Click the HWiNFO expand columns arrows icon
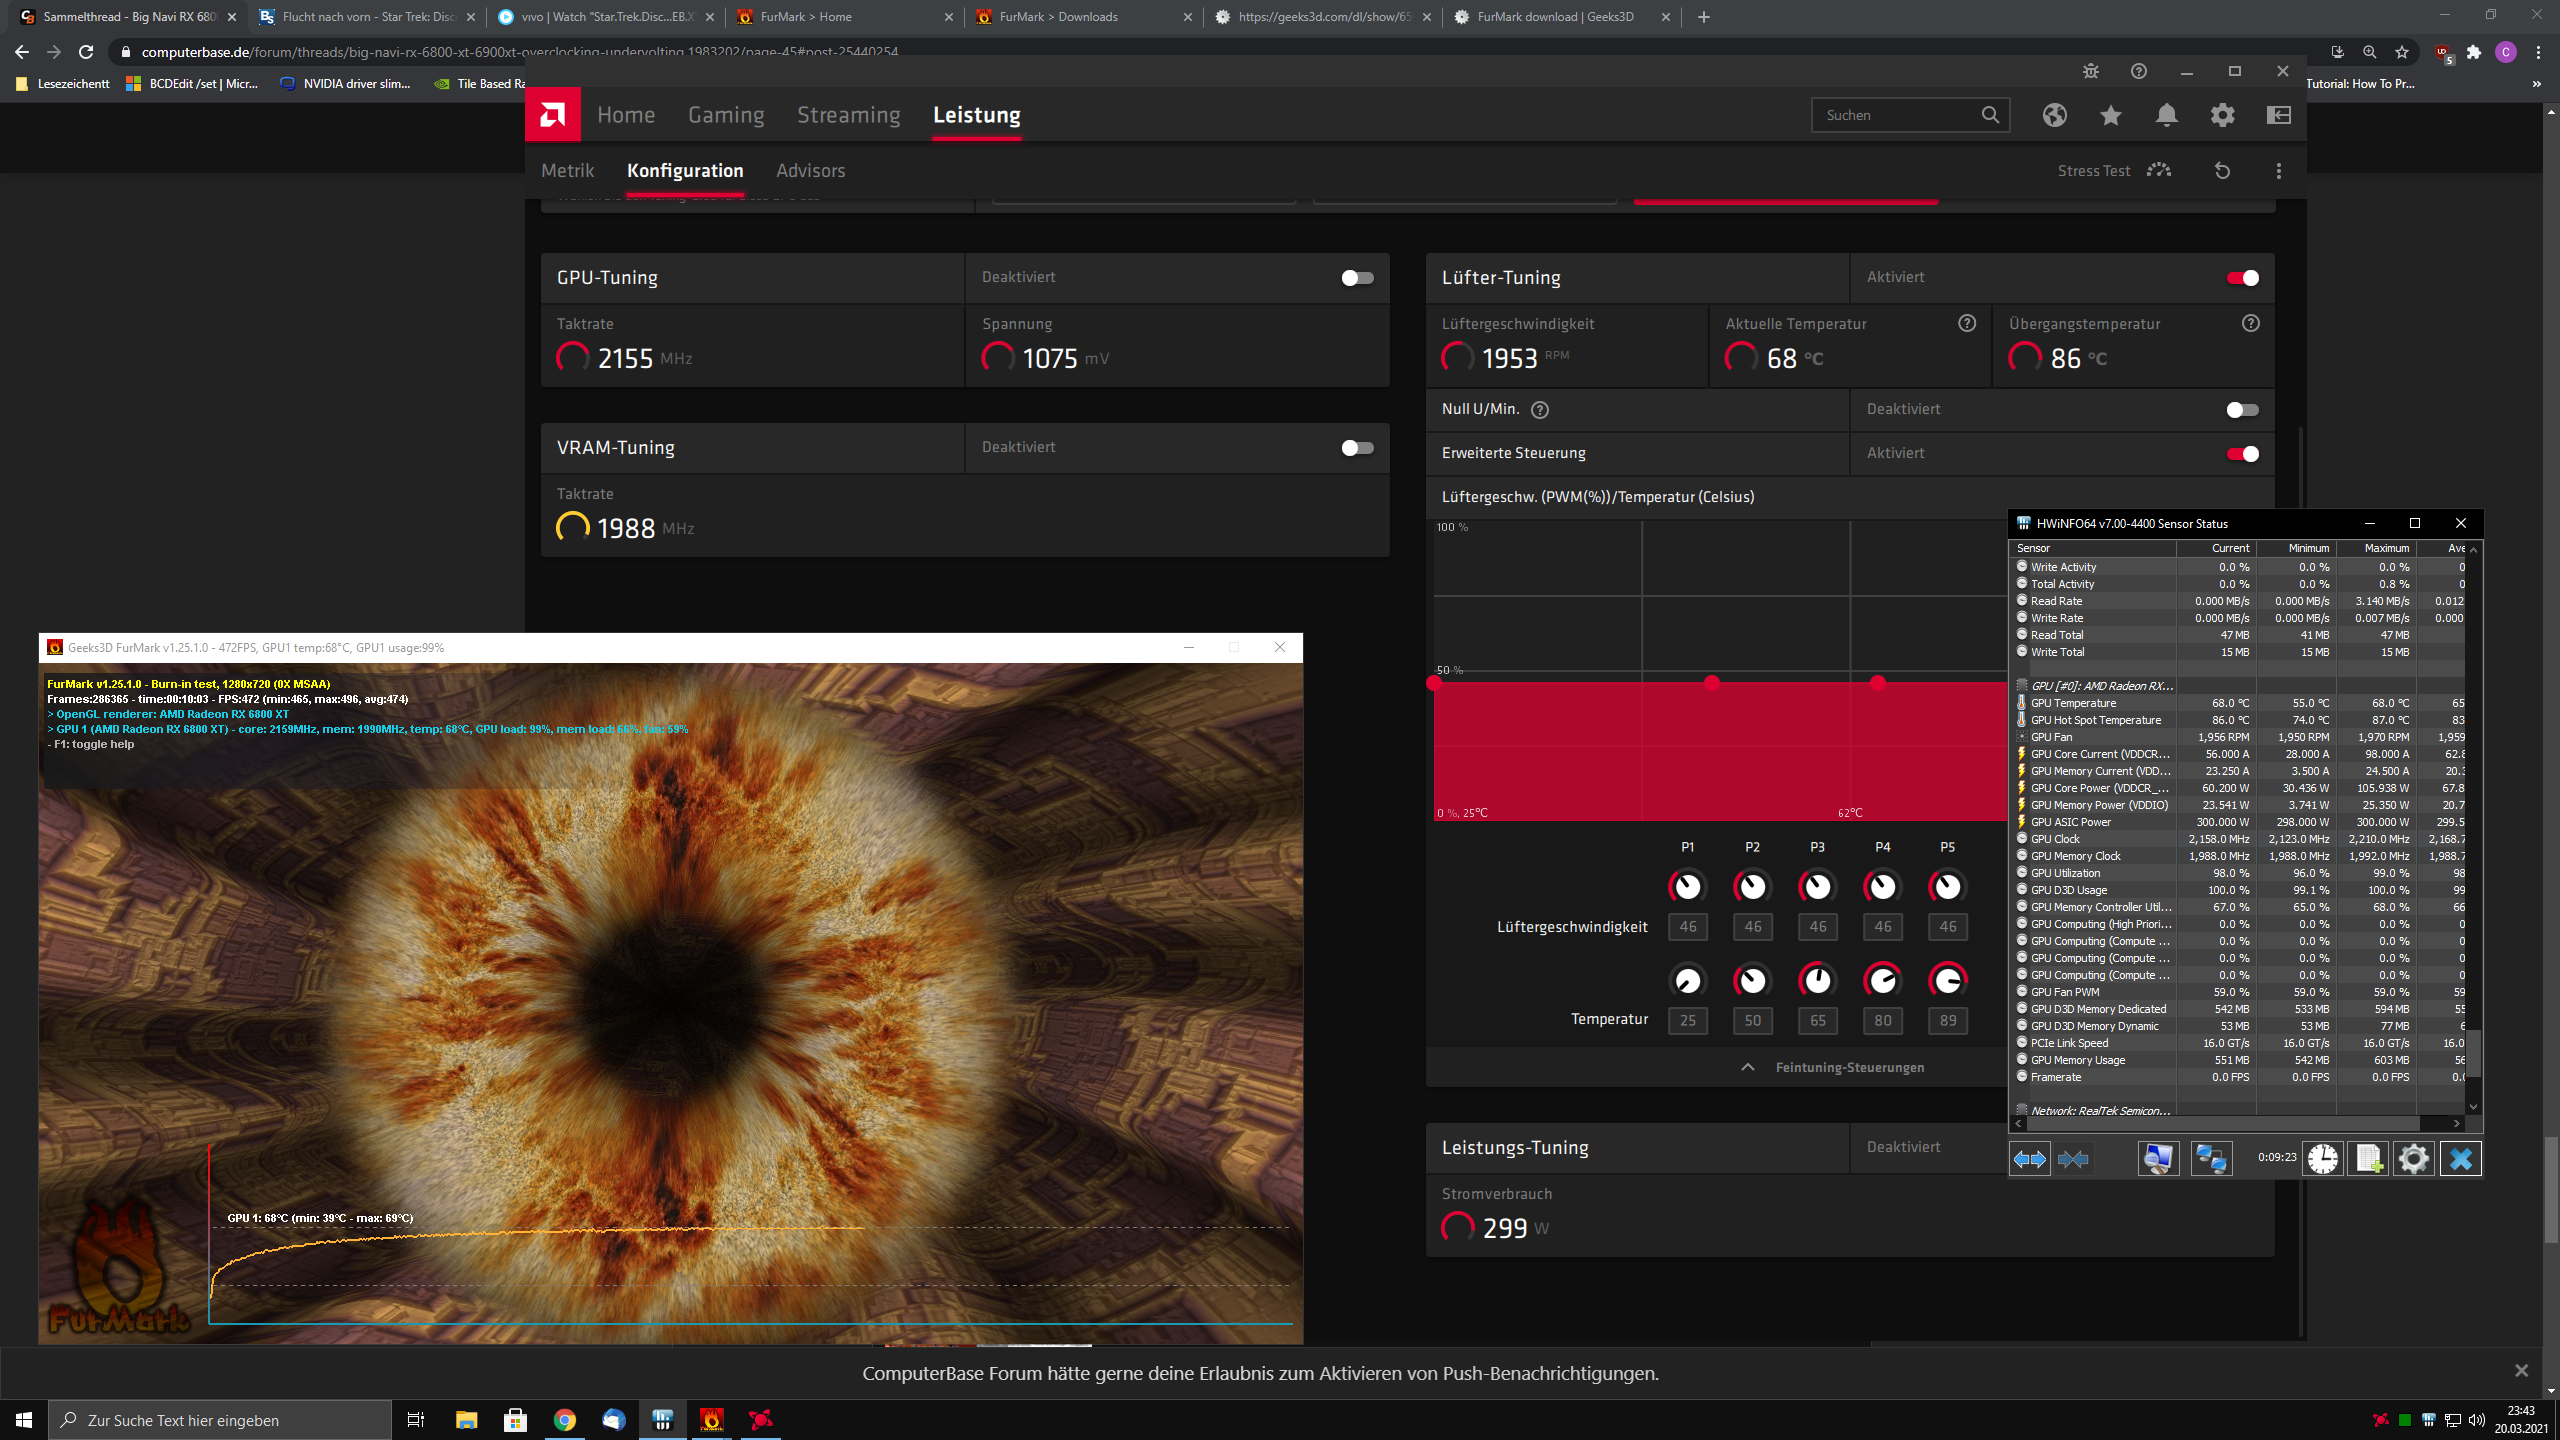 (2029, 1159)
